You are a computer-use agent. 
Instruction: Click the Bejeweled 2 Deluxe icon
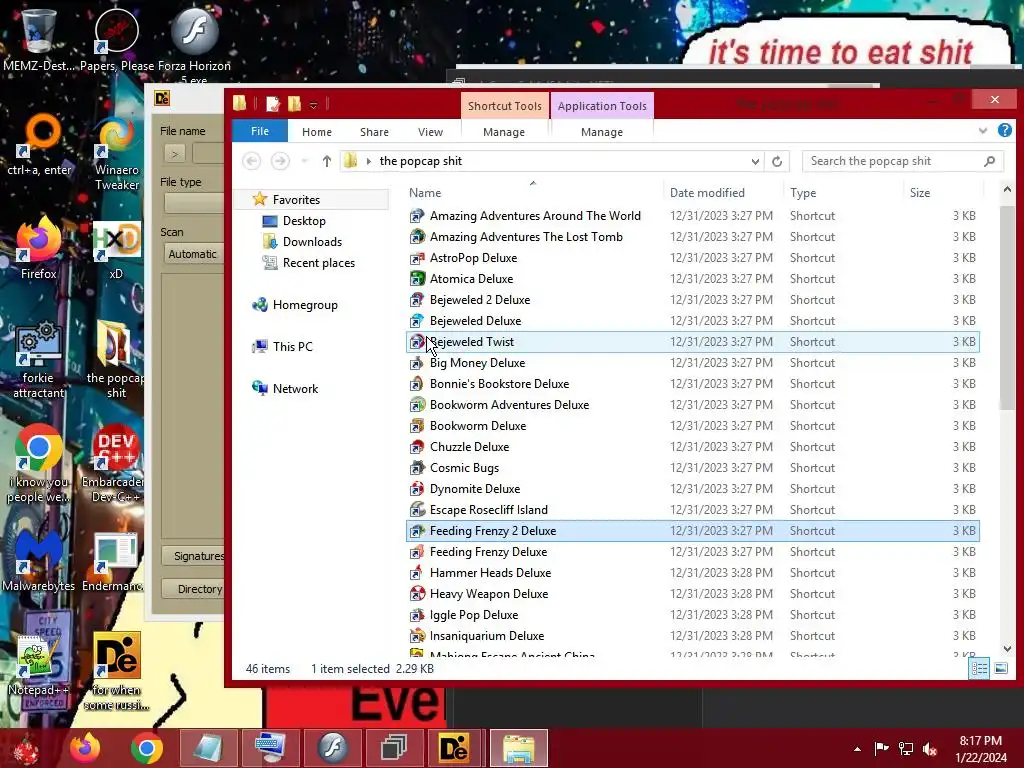pyautogui.click(x=417, y=300)
